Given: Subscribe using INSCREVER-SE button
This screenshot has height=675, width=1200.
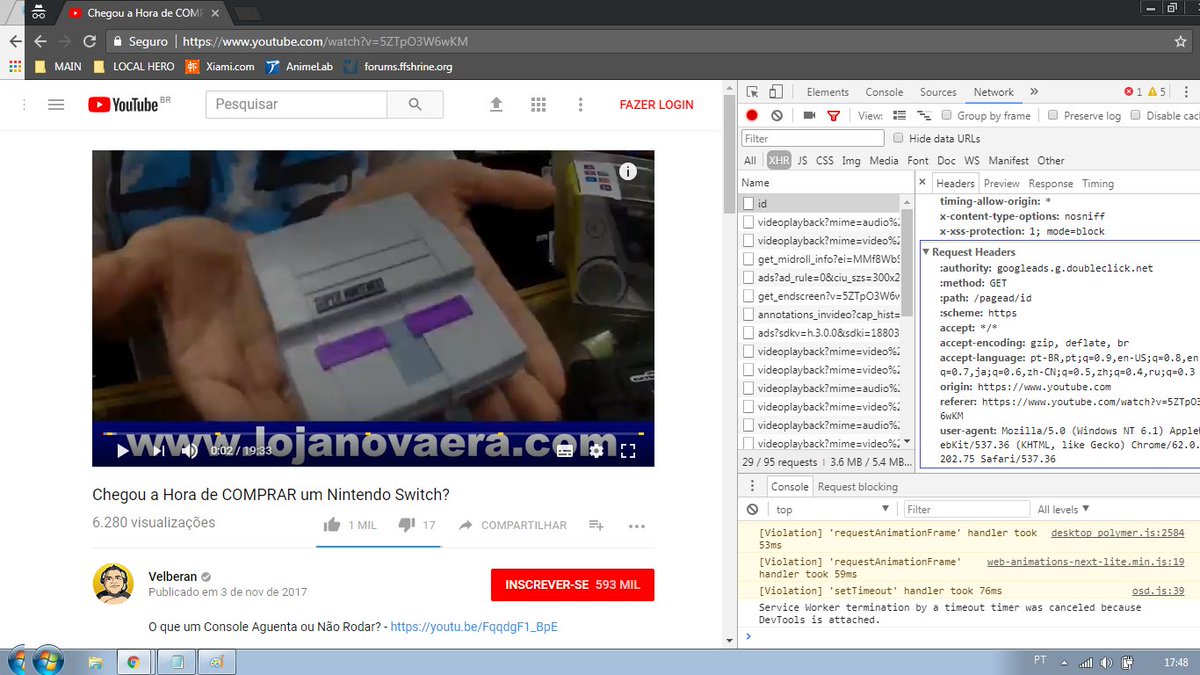Looking at the screenshot, I should coord(572,584).
